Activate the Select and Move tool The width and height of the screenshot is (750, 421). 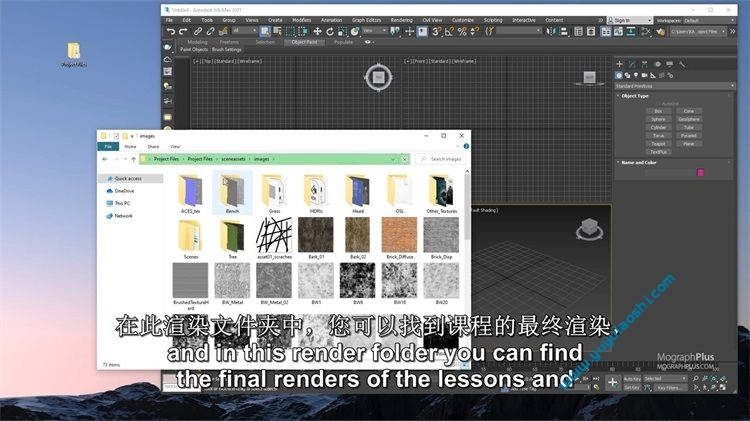click(x=317, y=32)
